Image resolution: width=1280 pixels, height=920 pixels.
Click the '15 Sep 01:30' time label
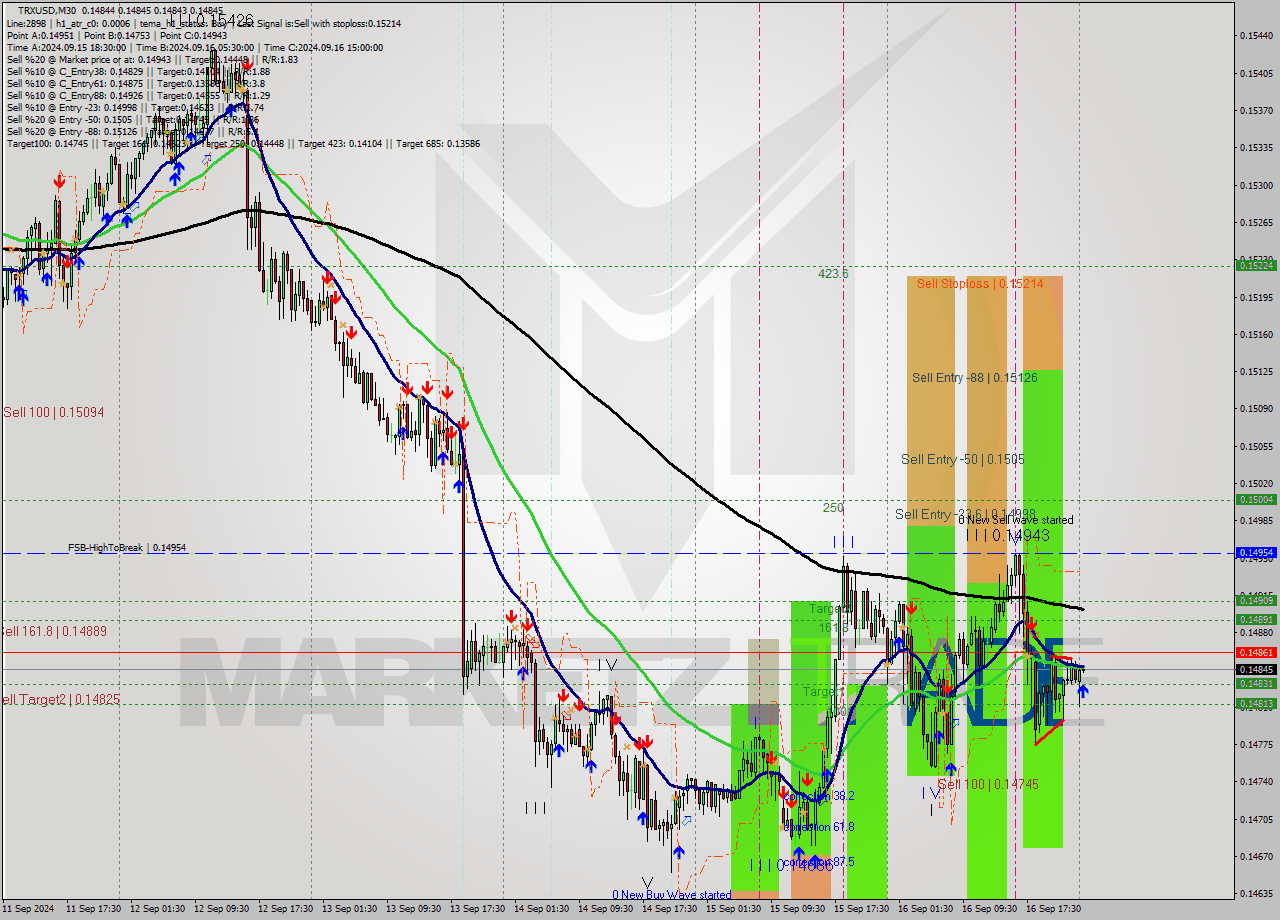[x=733, y=909]
